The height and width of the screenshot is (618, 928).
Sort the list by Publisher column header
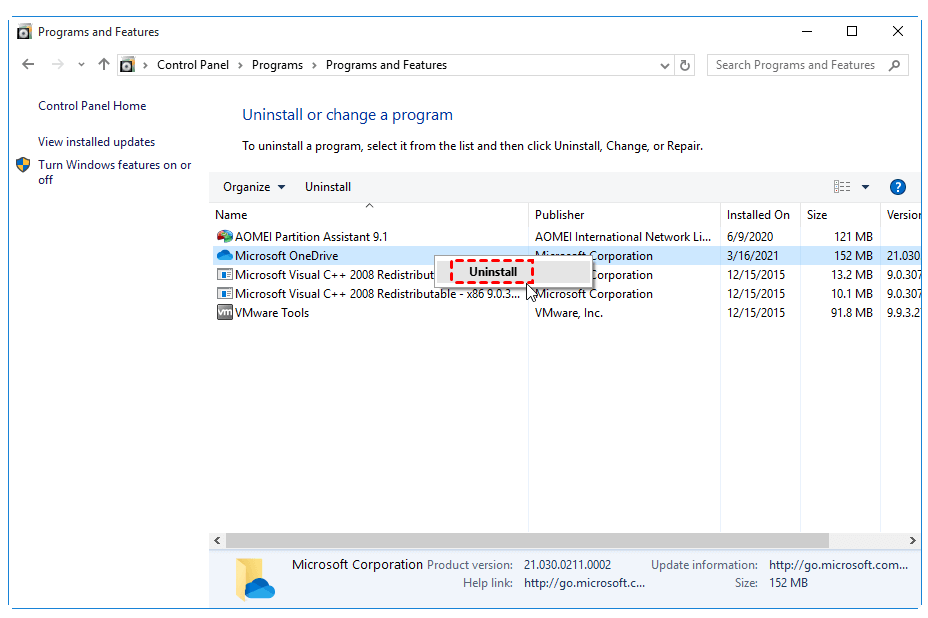[x=560, y=215]
